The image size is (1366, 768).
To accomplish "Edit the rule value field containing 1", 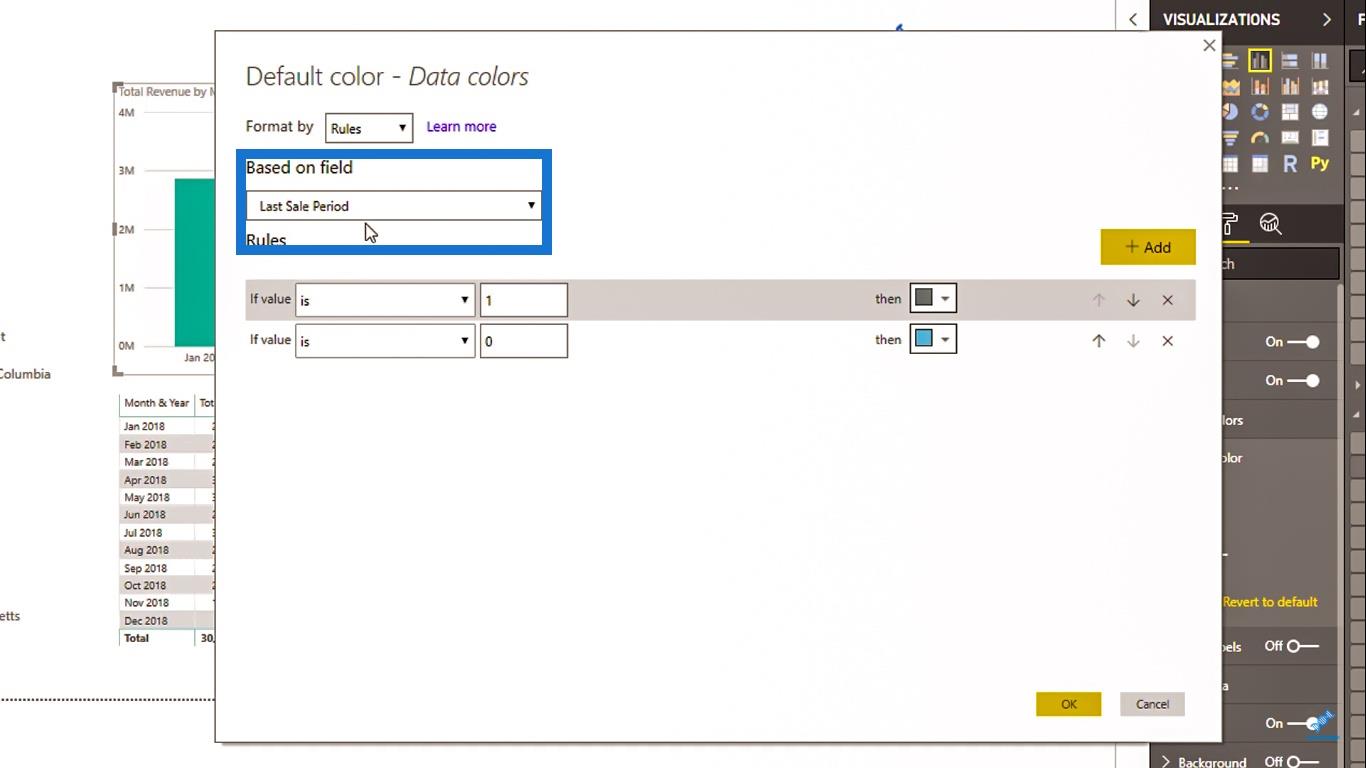I will coord(524,300).
